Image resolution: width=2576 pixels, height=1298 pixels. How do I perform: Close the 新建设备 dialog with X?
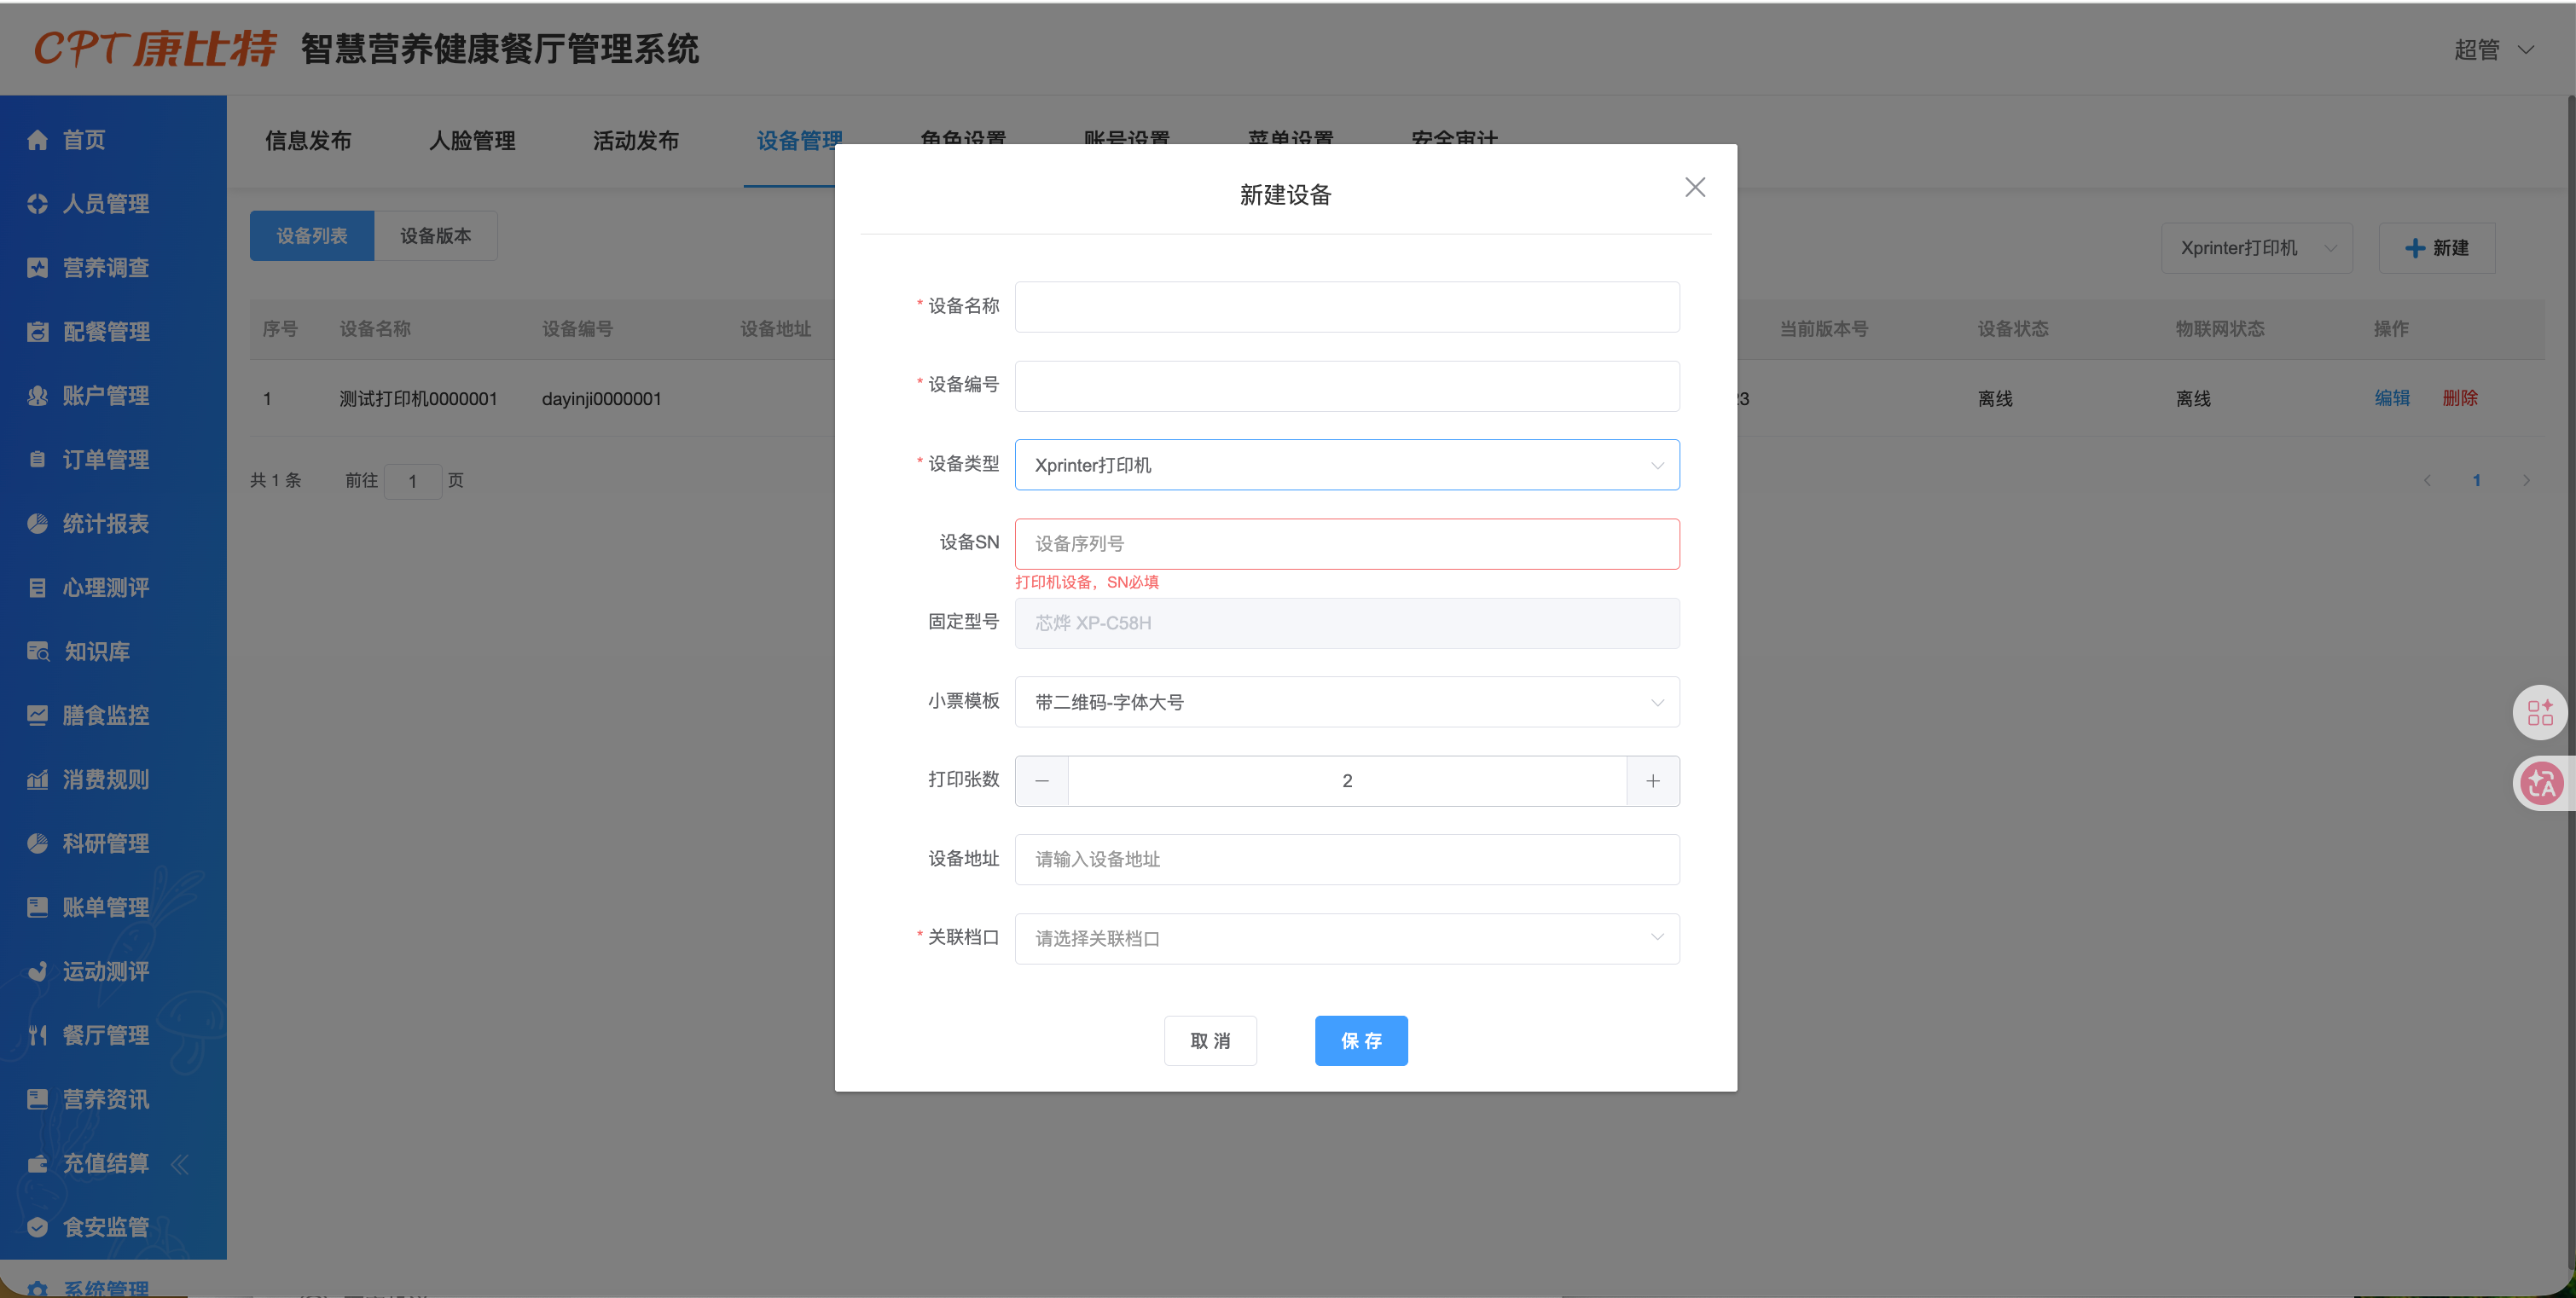point(1695,187)
